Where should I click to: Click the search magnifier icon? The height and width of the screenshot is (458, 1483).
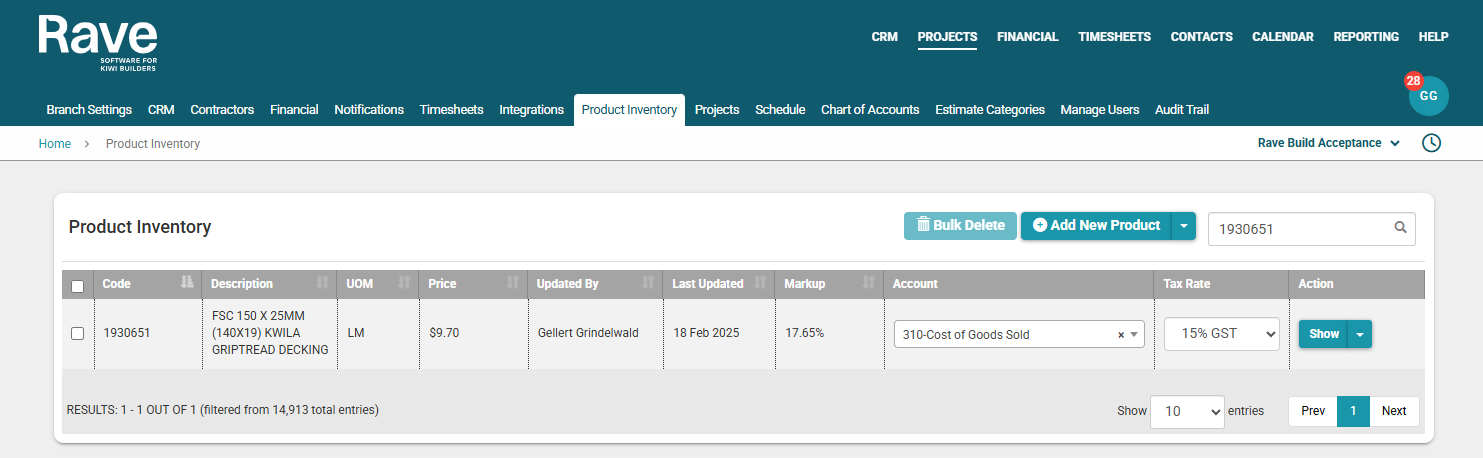(1401, 227)
